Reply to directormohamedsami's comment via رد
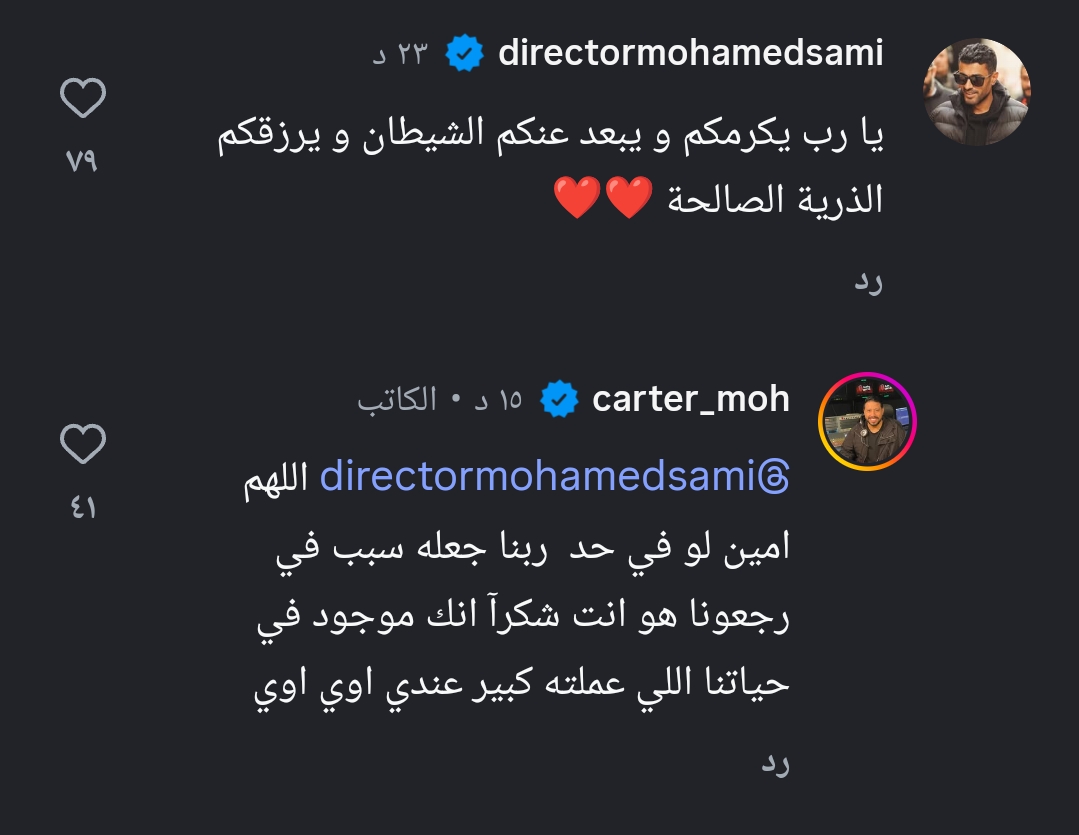 [x=868, y=283]
